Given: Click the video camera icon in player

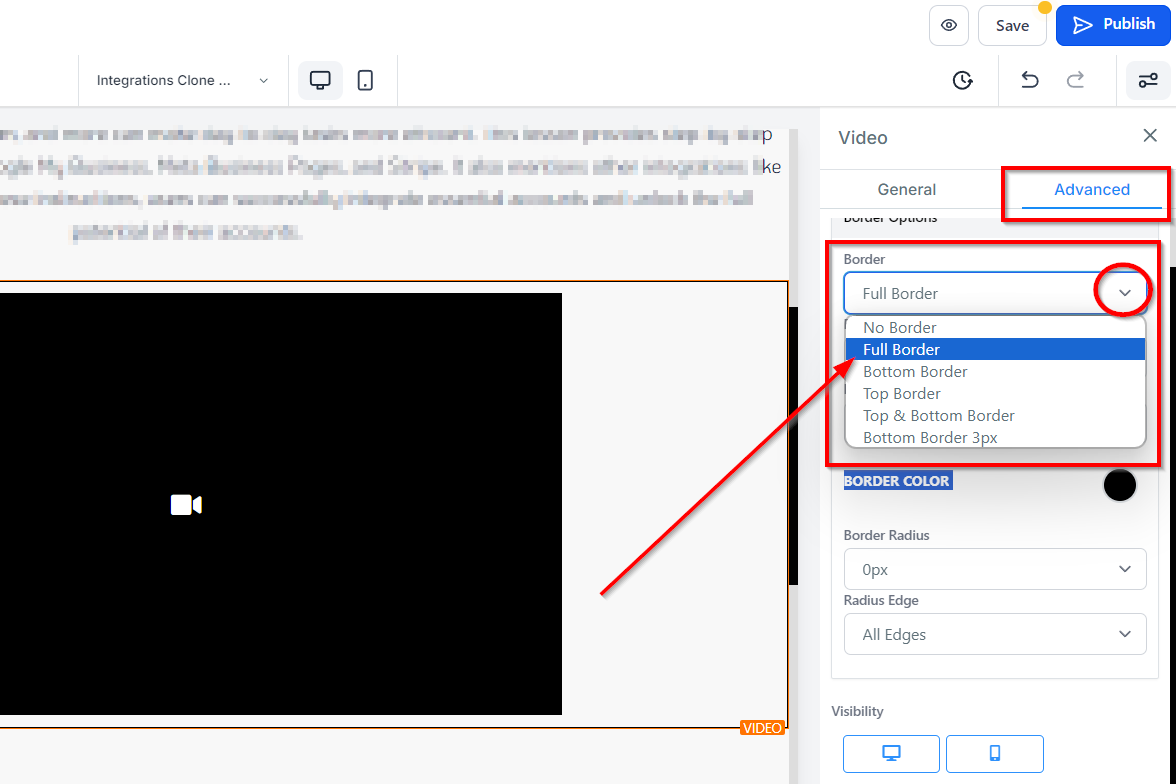Looking at the screenshot, I should click(x=186, y=505).
